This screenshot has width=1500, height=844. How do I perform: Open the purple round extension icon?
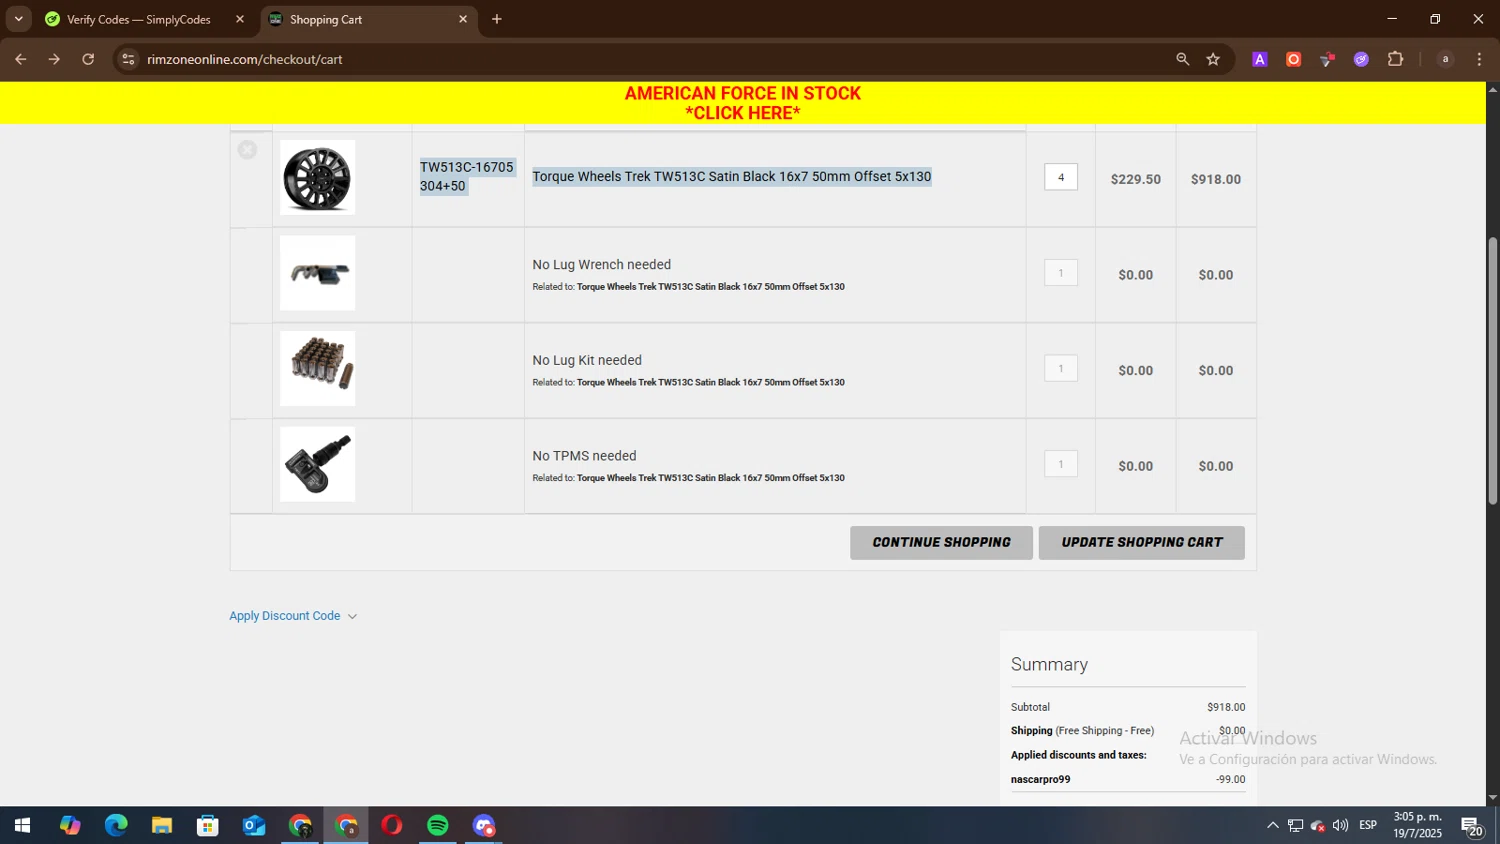point(1361,59)
